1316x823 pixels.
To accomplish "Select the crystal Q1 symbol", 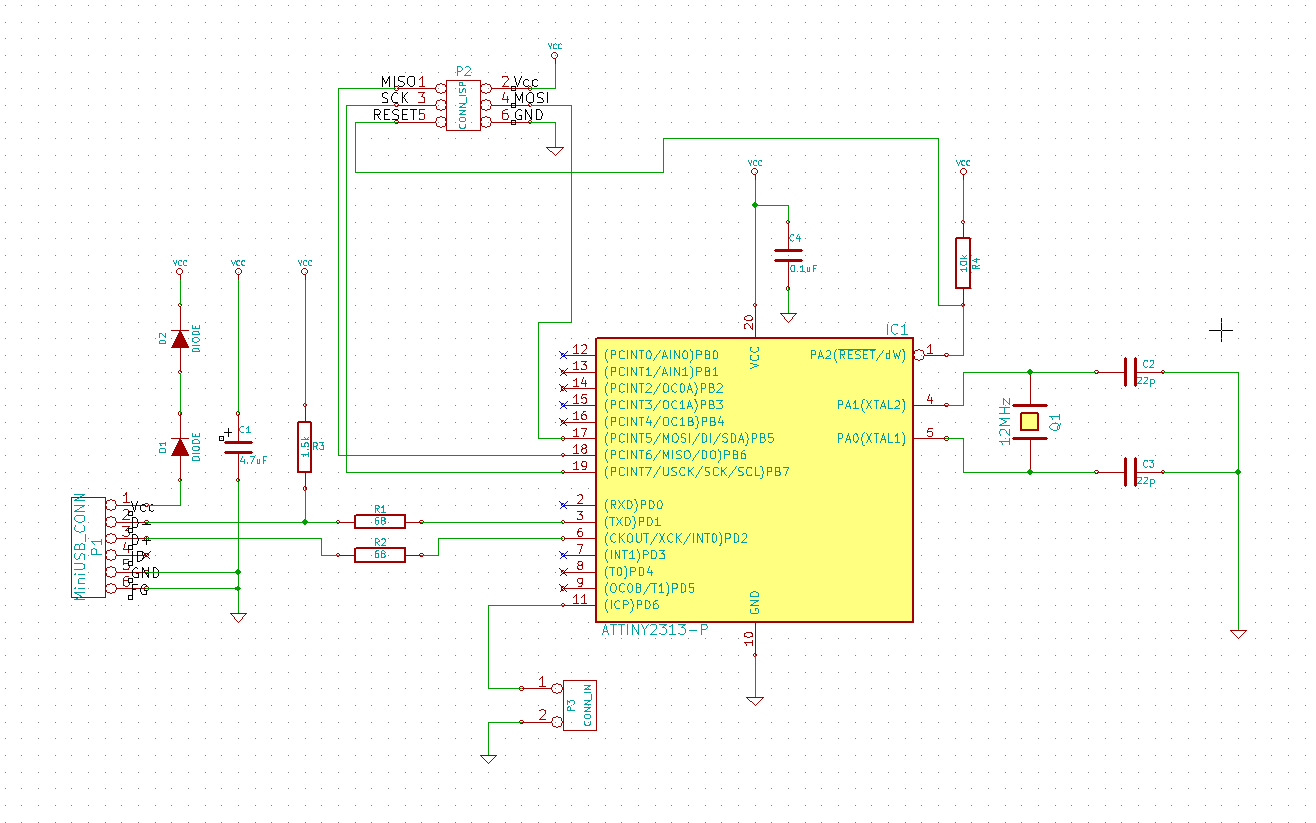I will coord(1030,421).
